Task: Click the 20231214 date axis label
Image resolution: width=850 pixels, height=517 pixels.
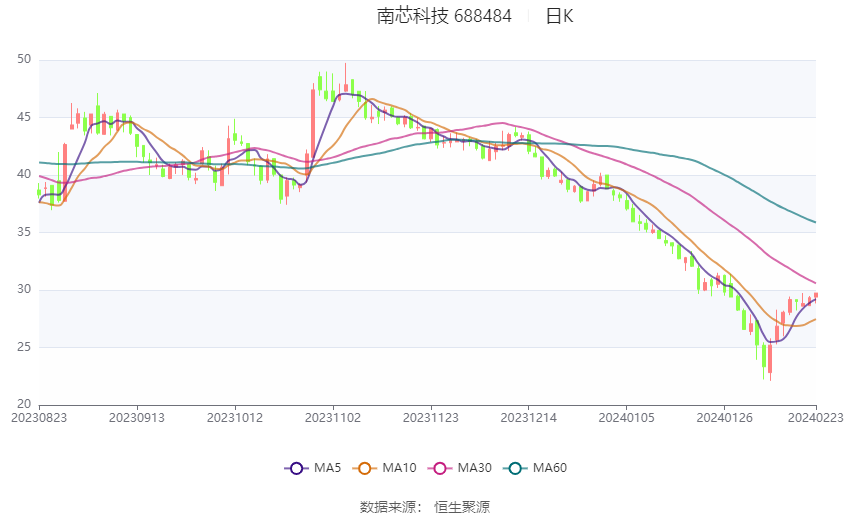Action: coord(529,418)
